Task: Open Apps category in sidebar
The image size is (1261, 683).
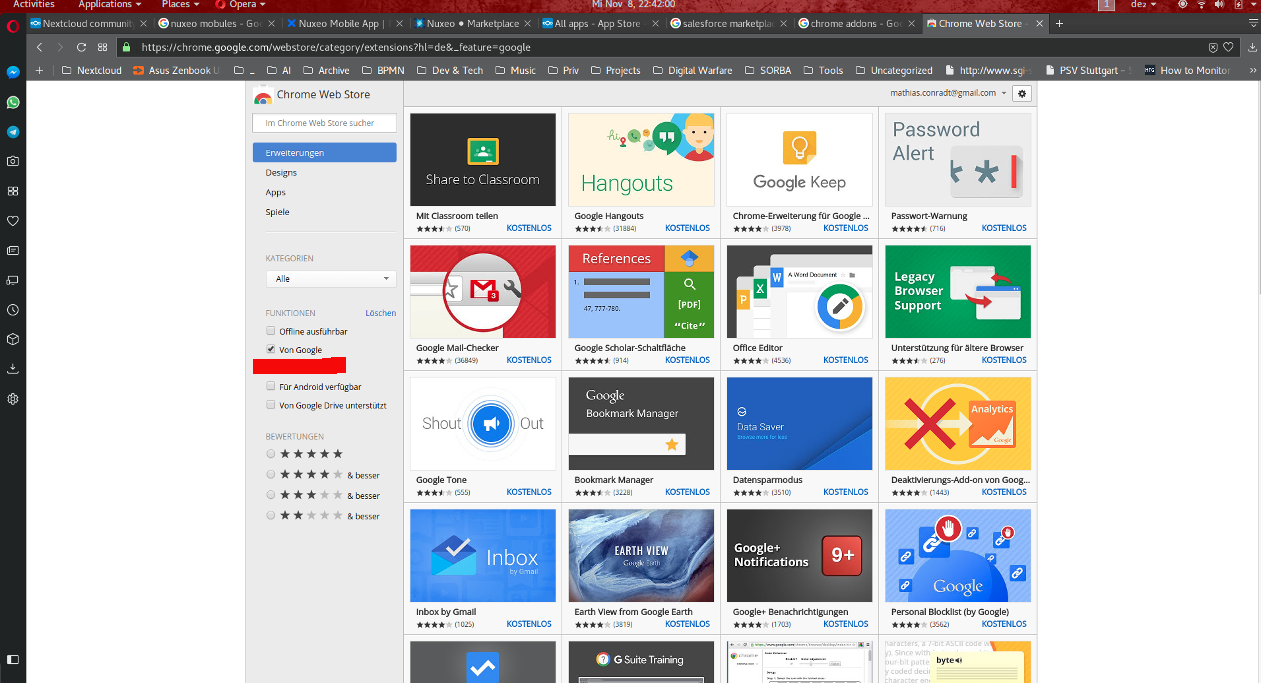Action: pos(275,192)
